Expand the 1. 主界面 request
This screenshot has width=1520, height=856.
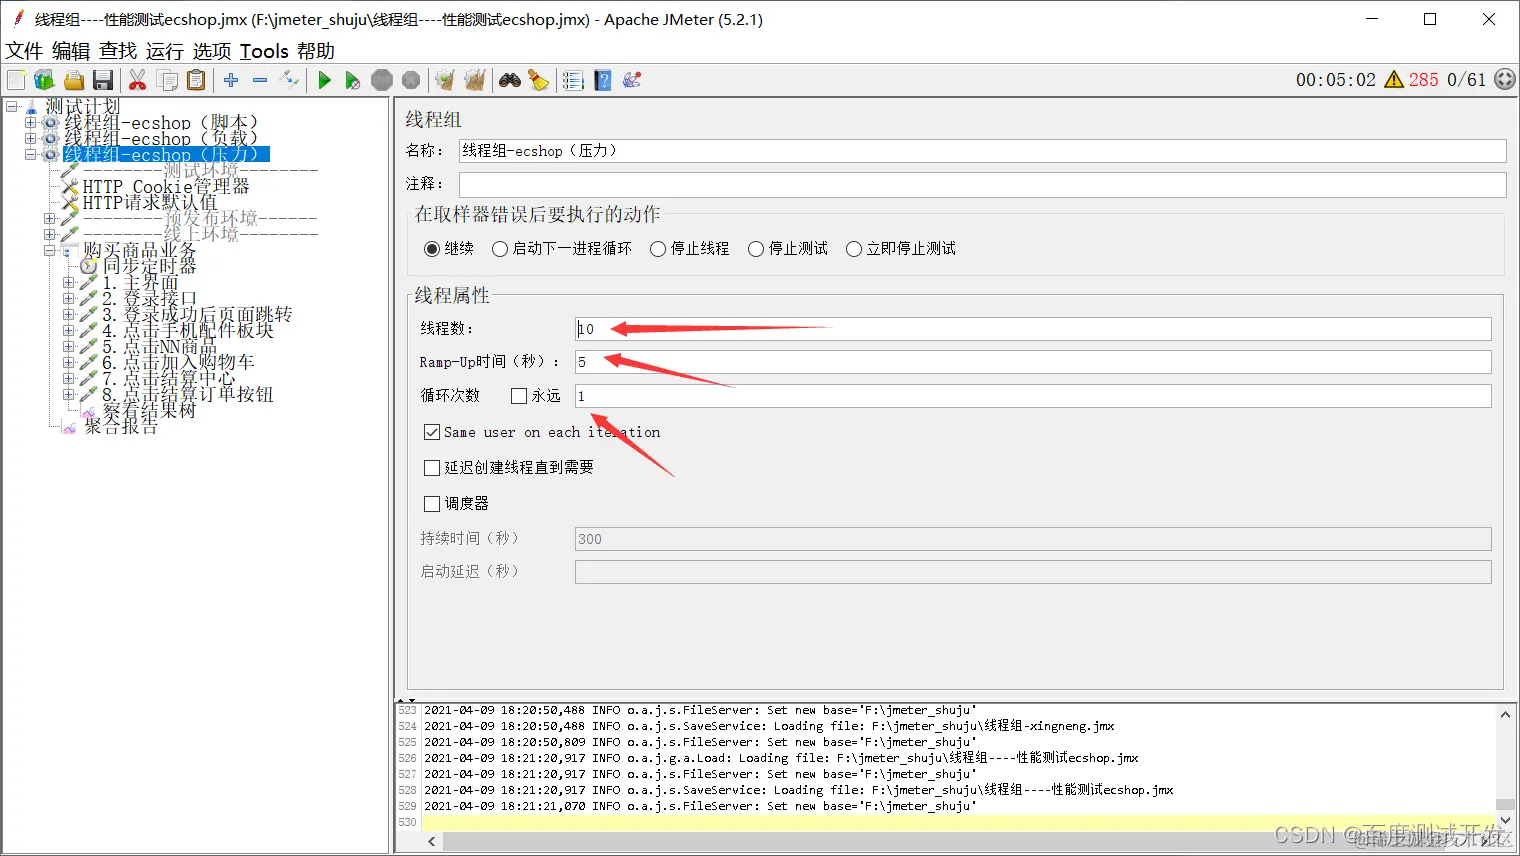point(68,283)
